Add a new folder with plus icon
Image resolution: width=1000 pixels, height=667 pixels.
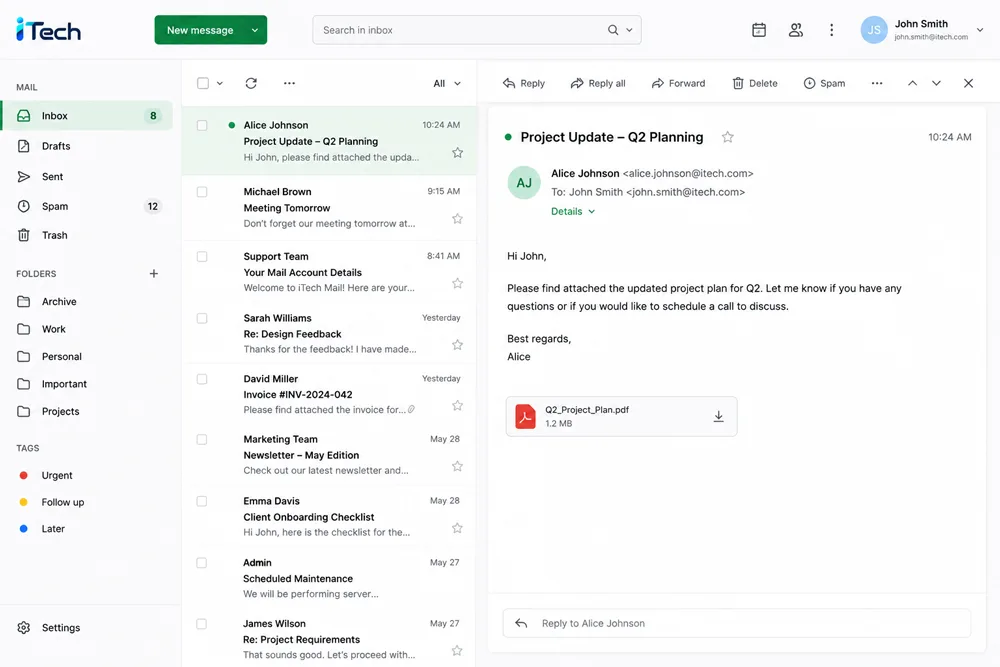(x=154, y=274)
